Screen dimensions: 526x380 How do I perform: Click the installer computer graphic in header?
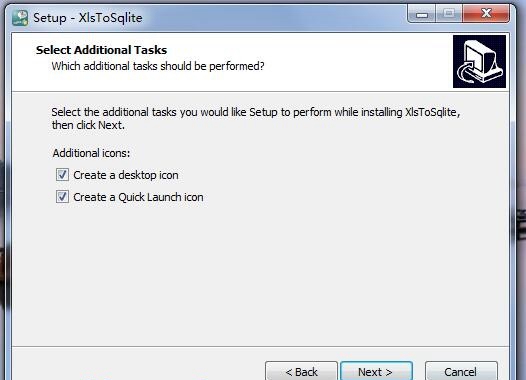coord(479,61)
